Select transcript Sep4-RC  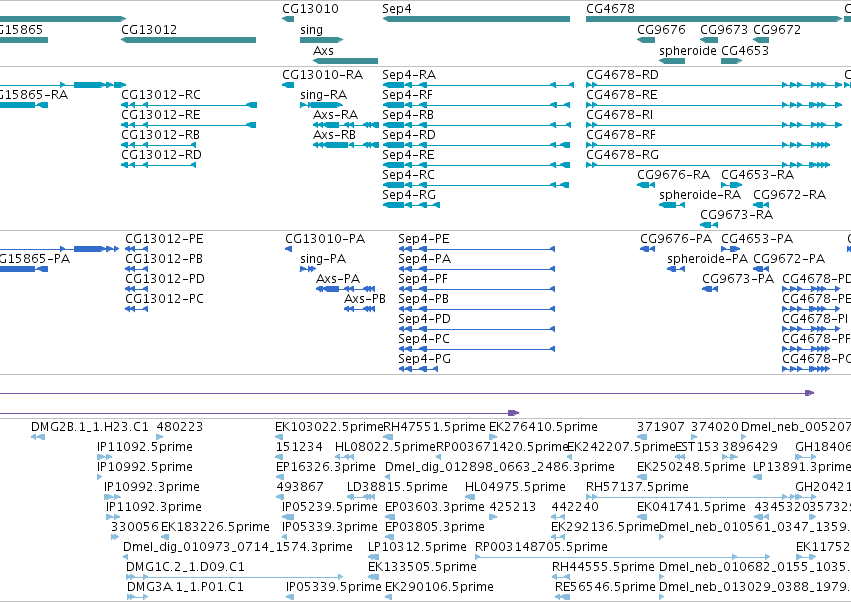click(x=476, y=185)
